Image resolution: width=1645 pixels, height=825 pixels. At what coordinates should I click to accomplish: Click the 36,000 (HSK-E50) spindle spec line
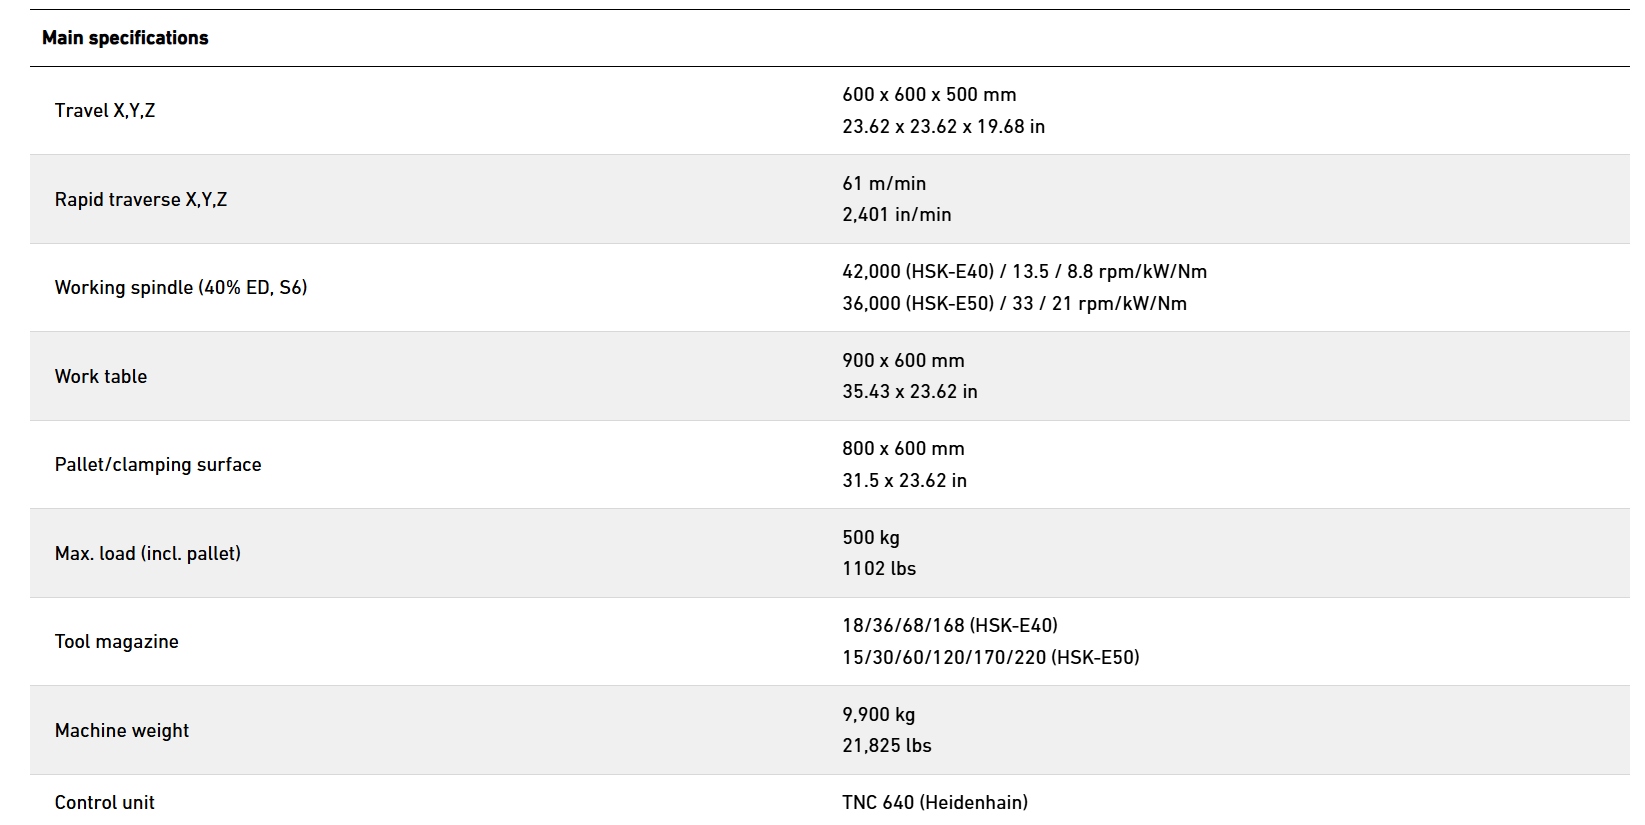point(1014,304)
